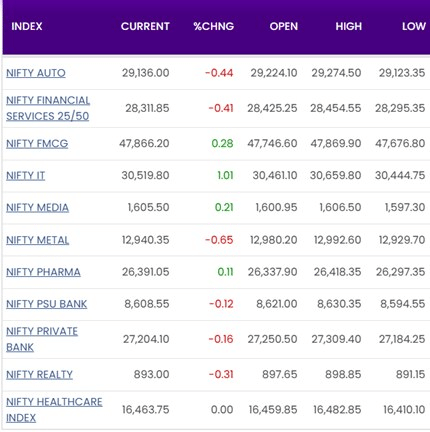The image size is (430, 432).
Task: Click NIFTY METAL percent change value -0.65
Action: click(219, 240)
